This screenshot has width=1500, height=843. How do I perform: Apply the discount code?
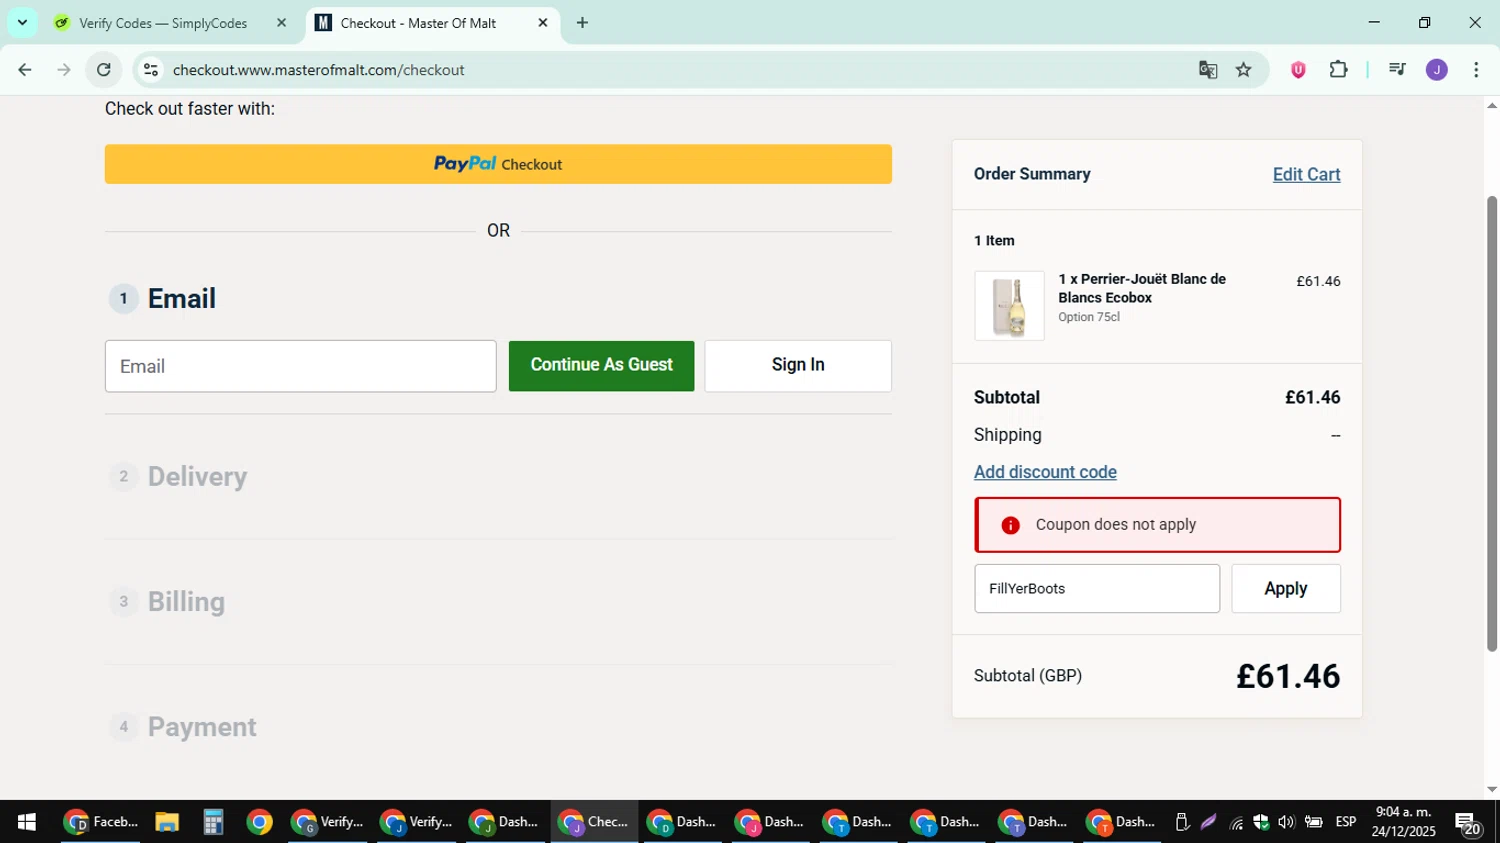(x=1286, y=589)
